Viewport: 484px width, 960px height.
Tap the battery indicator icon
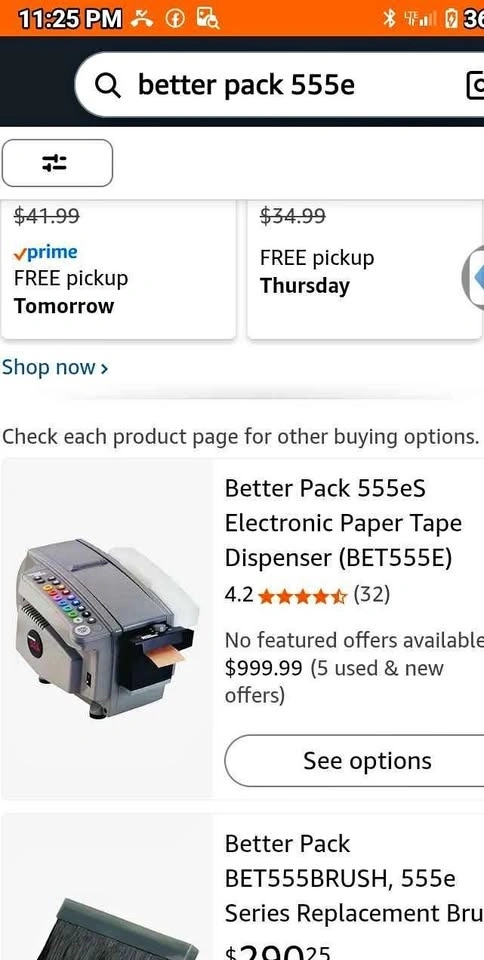pos(452,19)
